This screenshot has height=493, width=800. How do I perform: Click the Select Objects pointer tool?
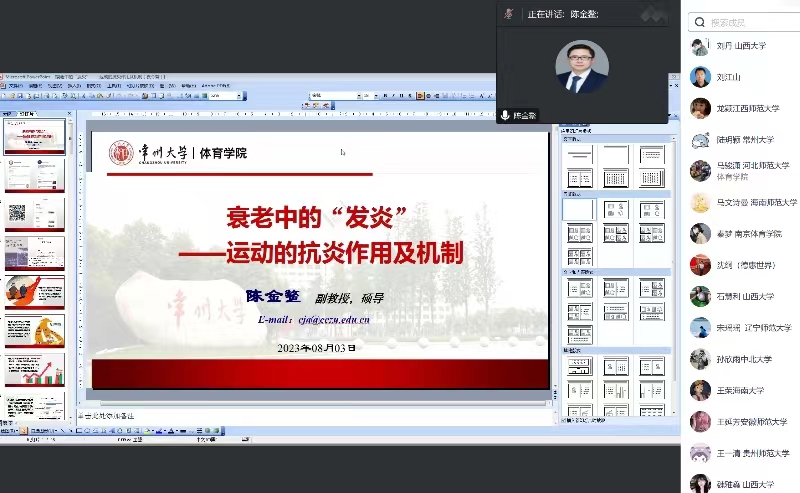[24, 431]
